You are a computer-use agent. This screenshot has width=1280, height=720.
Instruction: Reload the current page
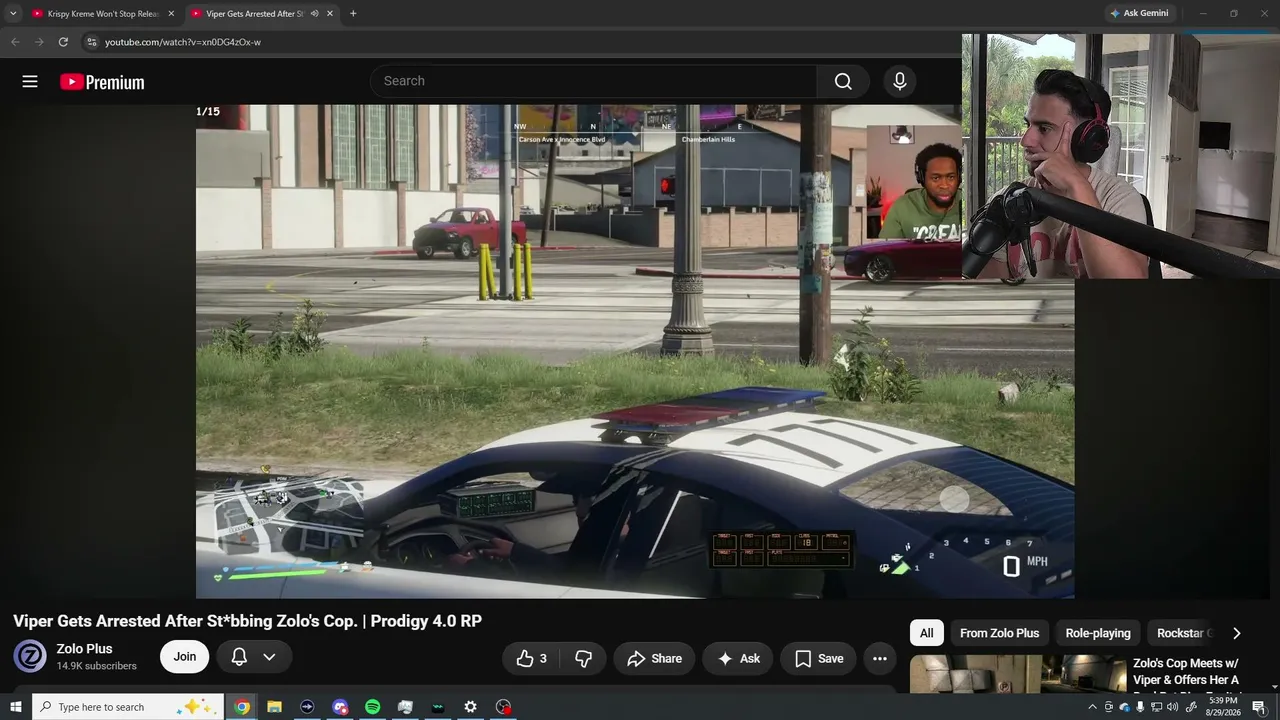tap(63, 42)
